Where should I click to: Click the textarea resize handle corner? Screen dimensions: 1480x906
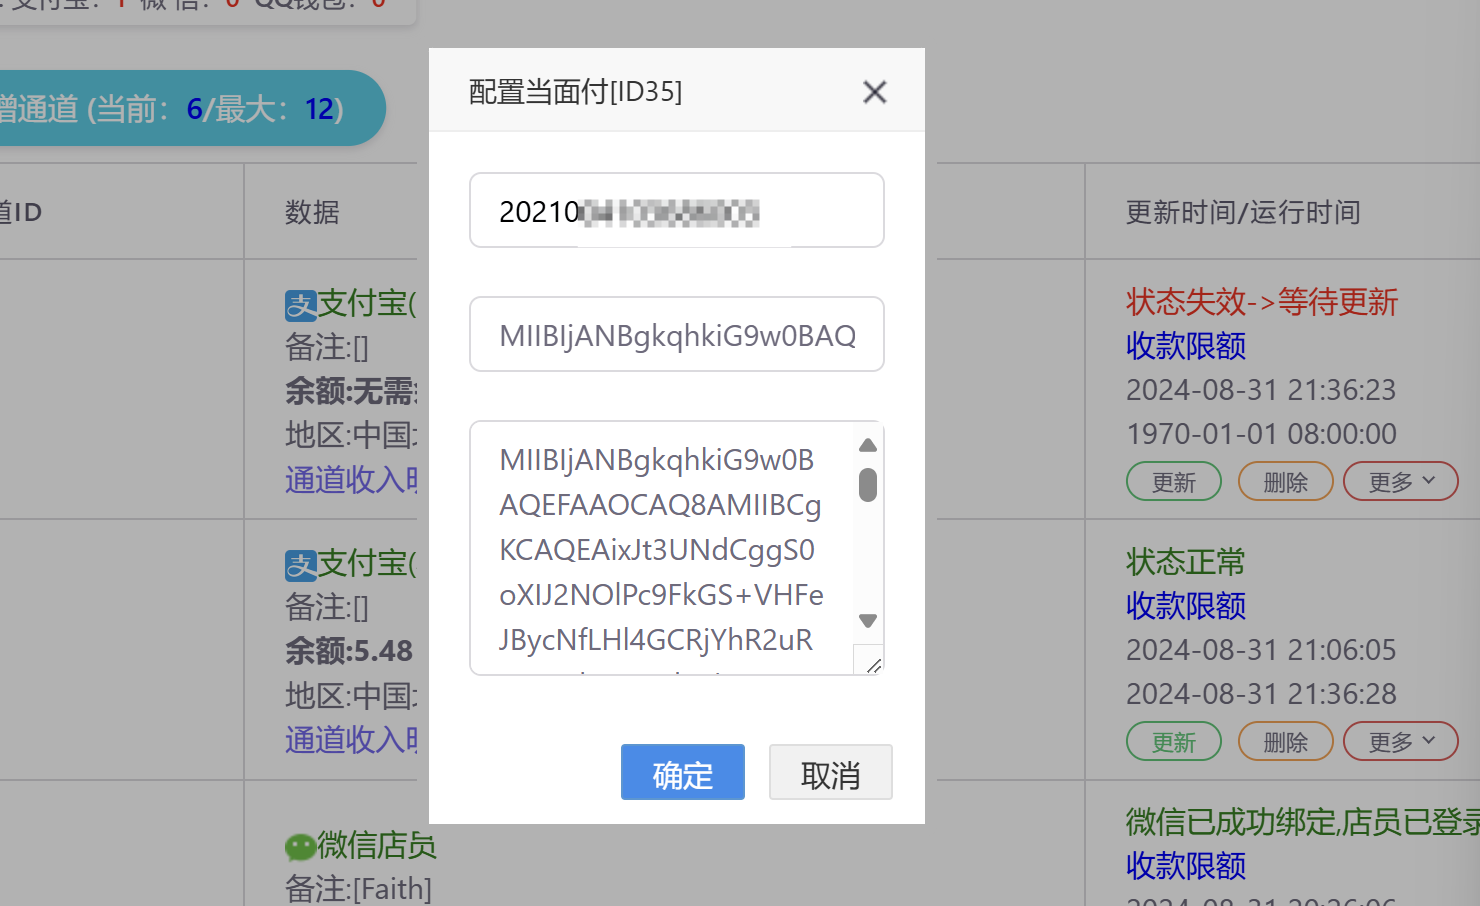(x=872, y=664)
